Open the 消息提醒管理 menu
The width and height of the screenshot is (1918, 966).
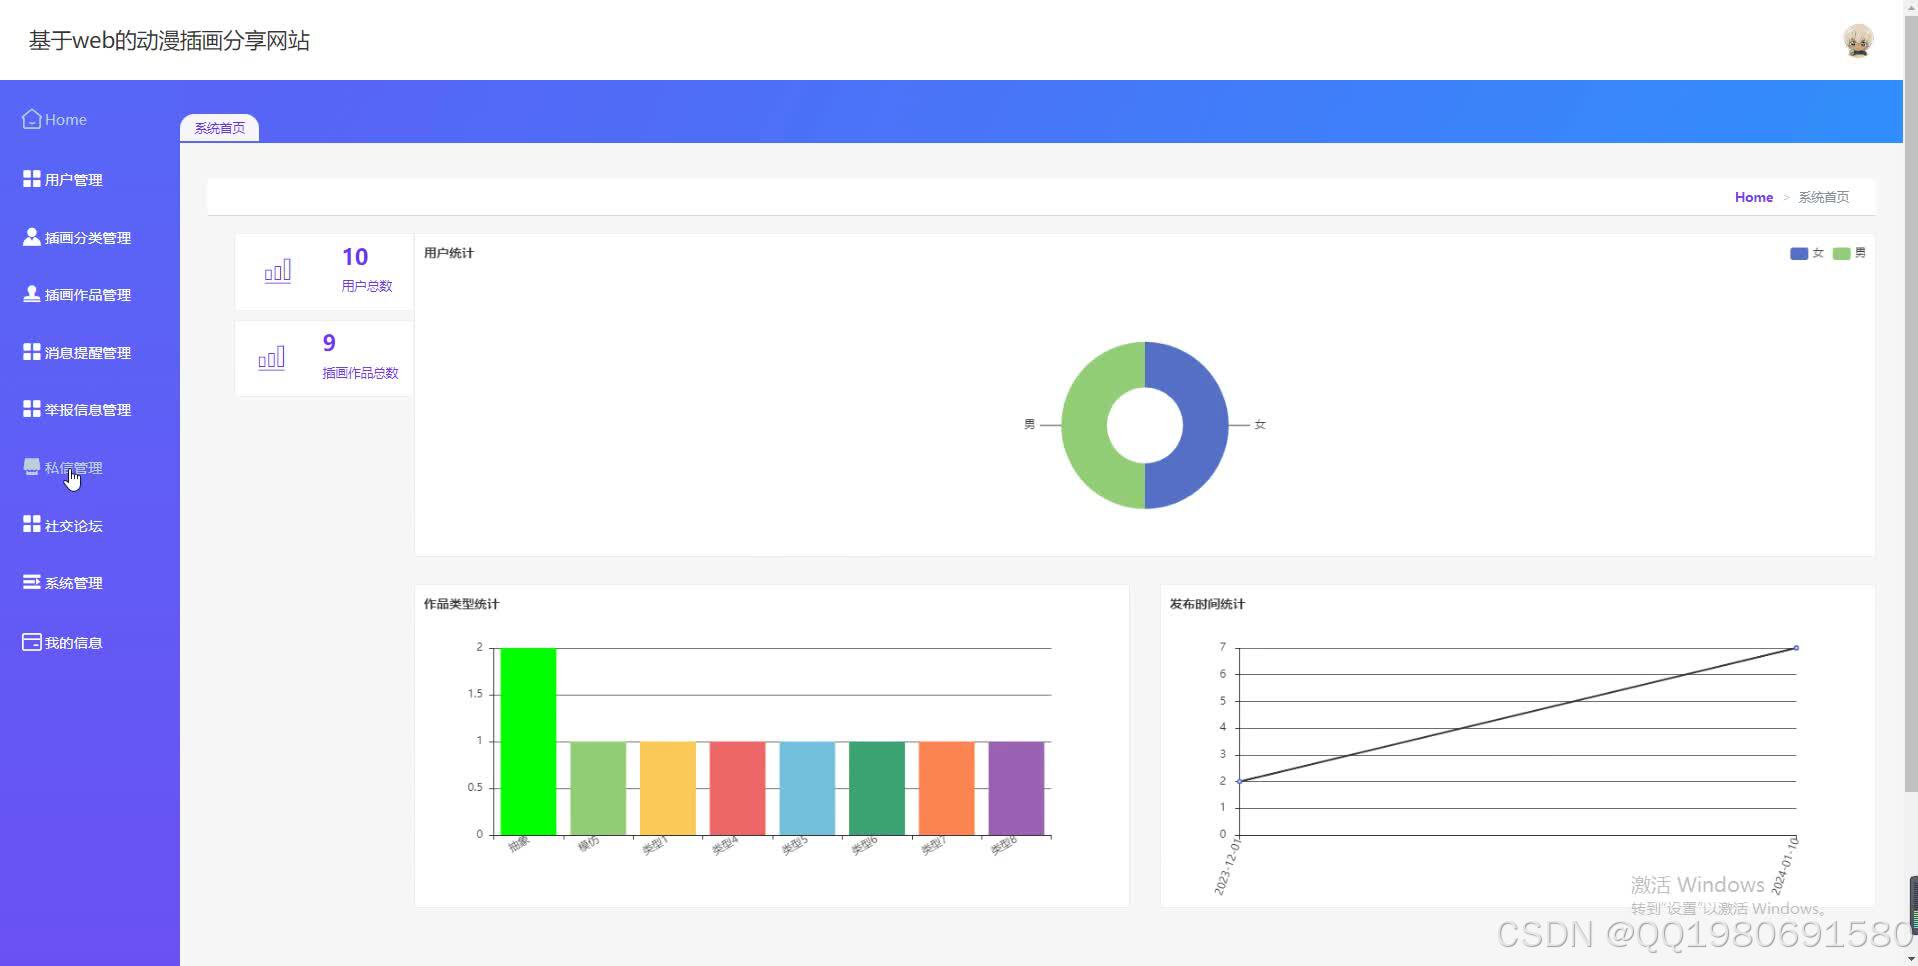90,352
